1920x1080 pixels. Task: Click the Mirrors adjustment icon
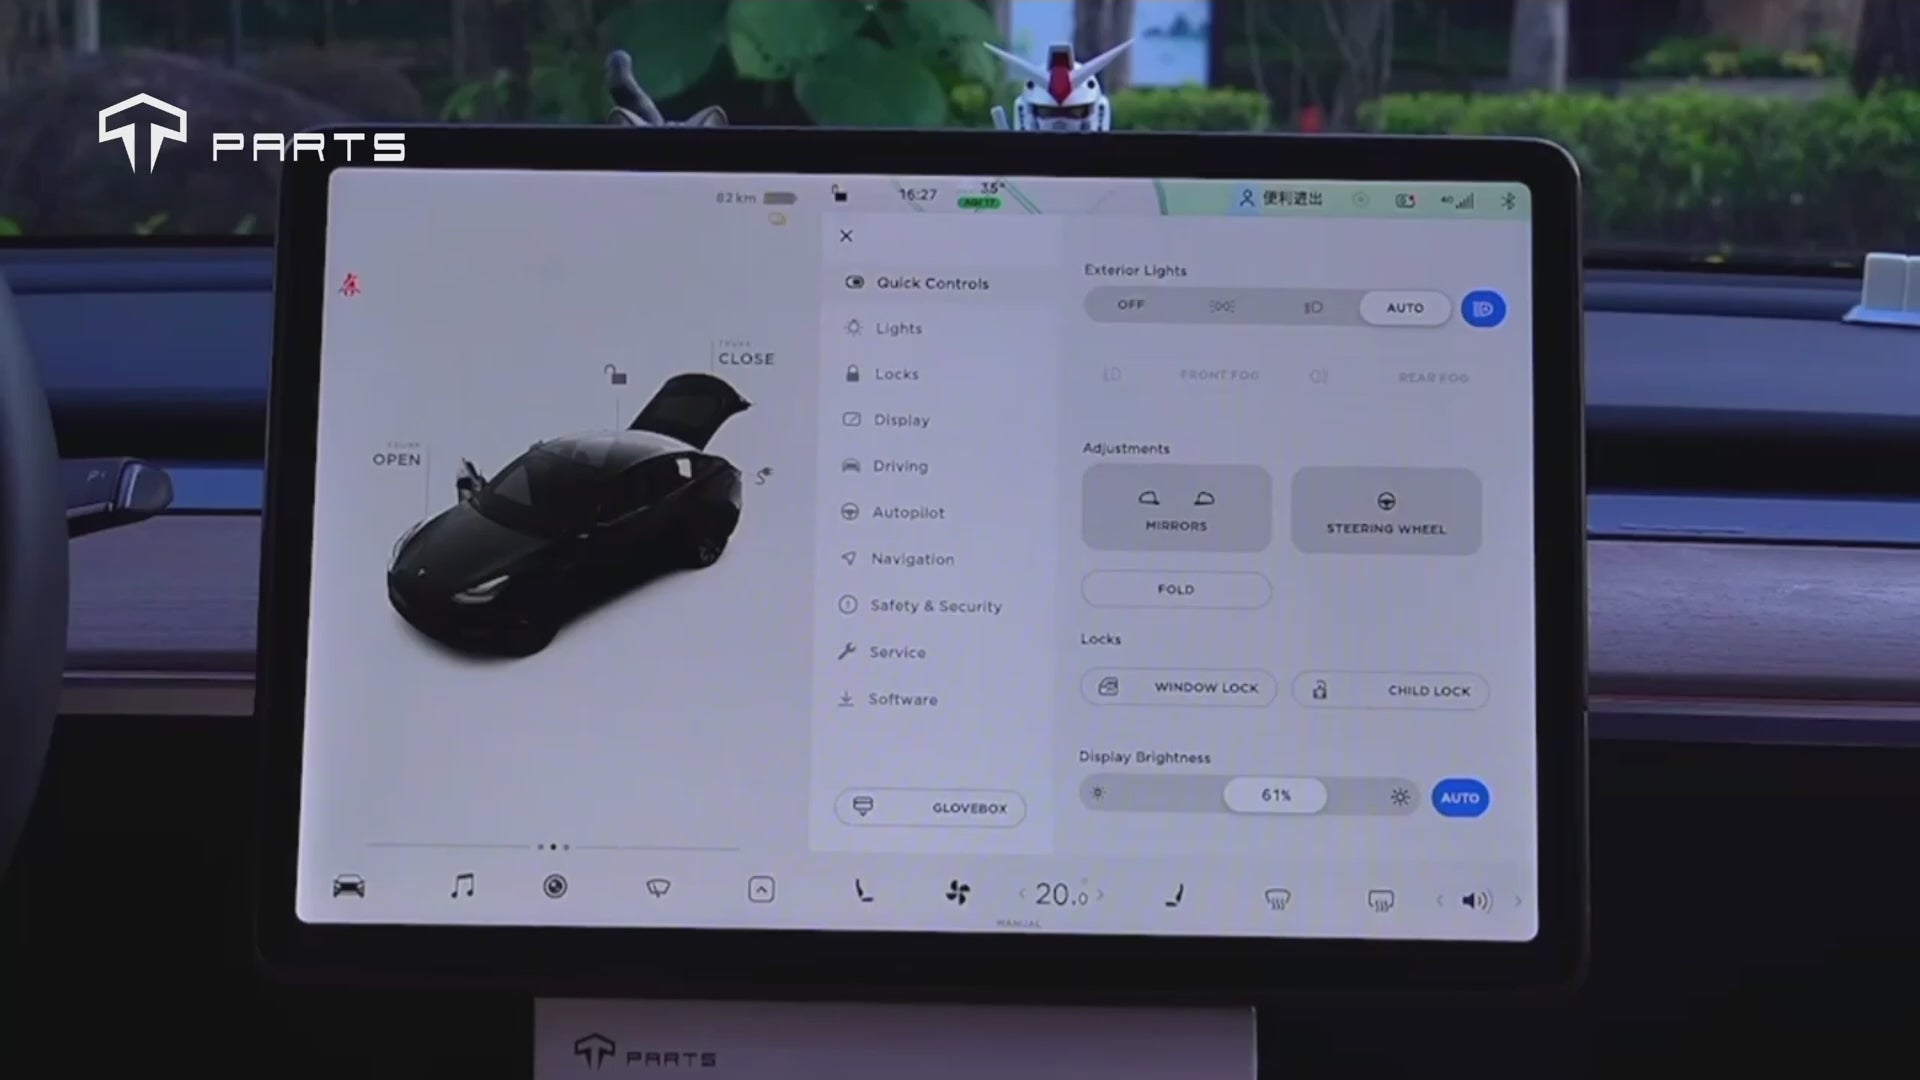[x=1175, y=510]
